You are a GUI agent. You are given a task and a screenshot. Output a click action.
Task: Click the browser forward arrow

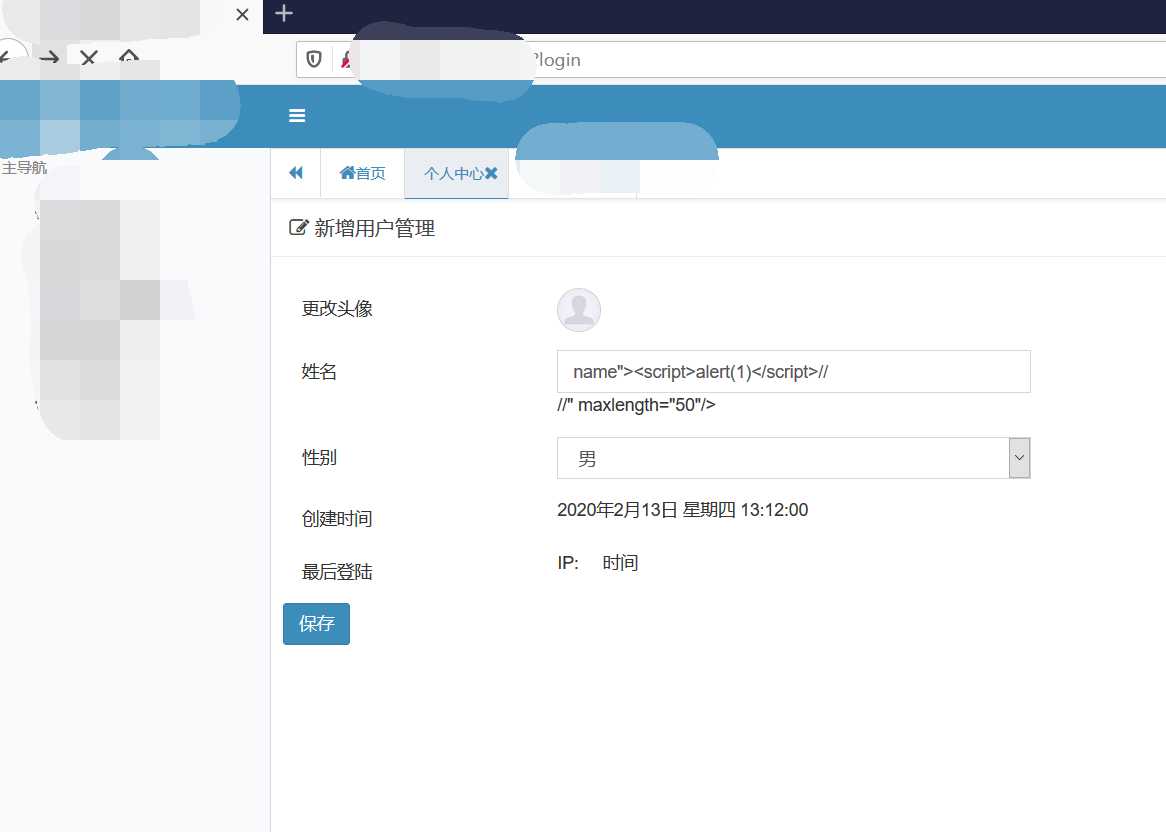tap(49, 57)
